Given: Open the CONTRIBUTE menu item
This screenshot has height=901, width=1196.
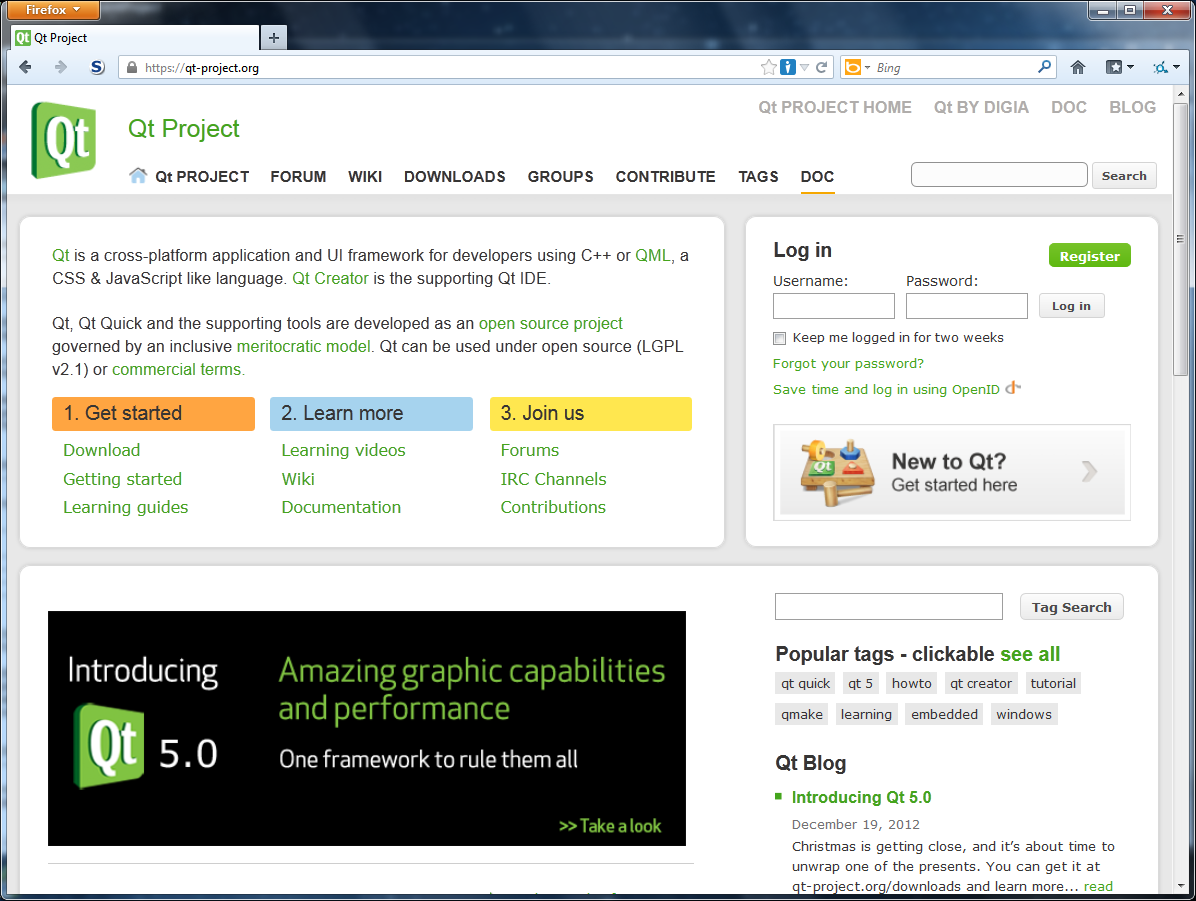Looking at the screenshot, I should point(665,176).
